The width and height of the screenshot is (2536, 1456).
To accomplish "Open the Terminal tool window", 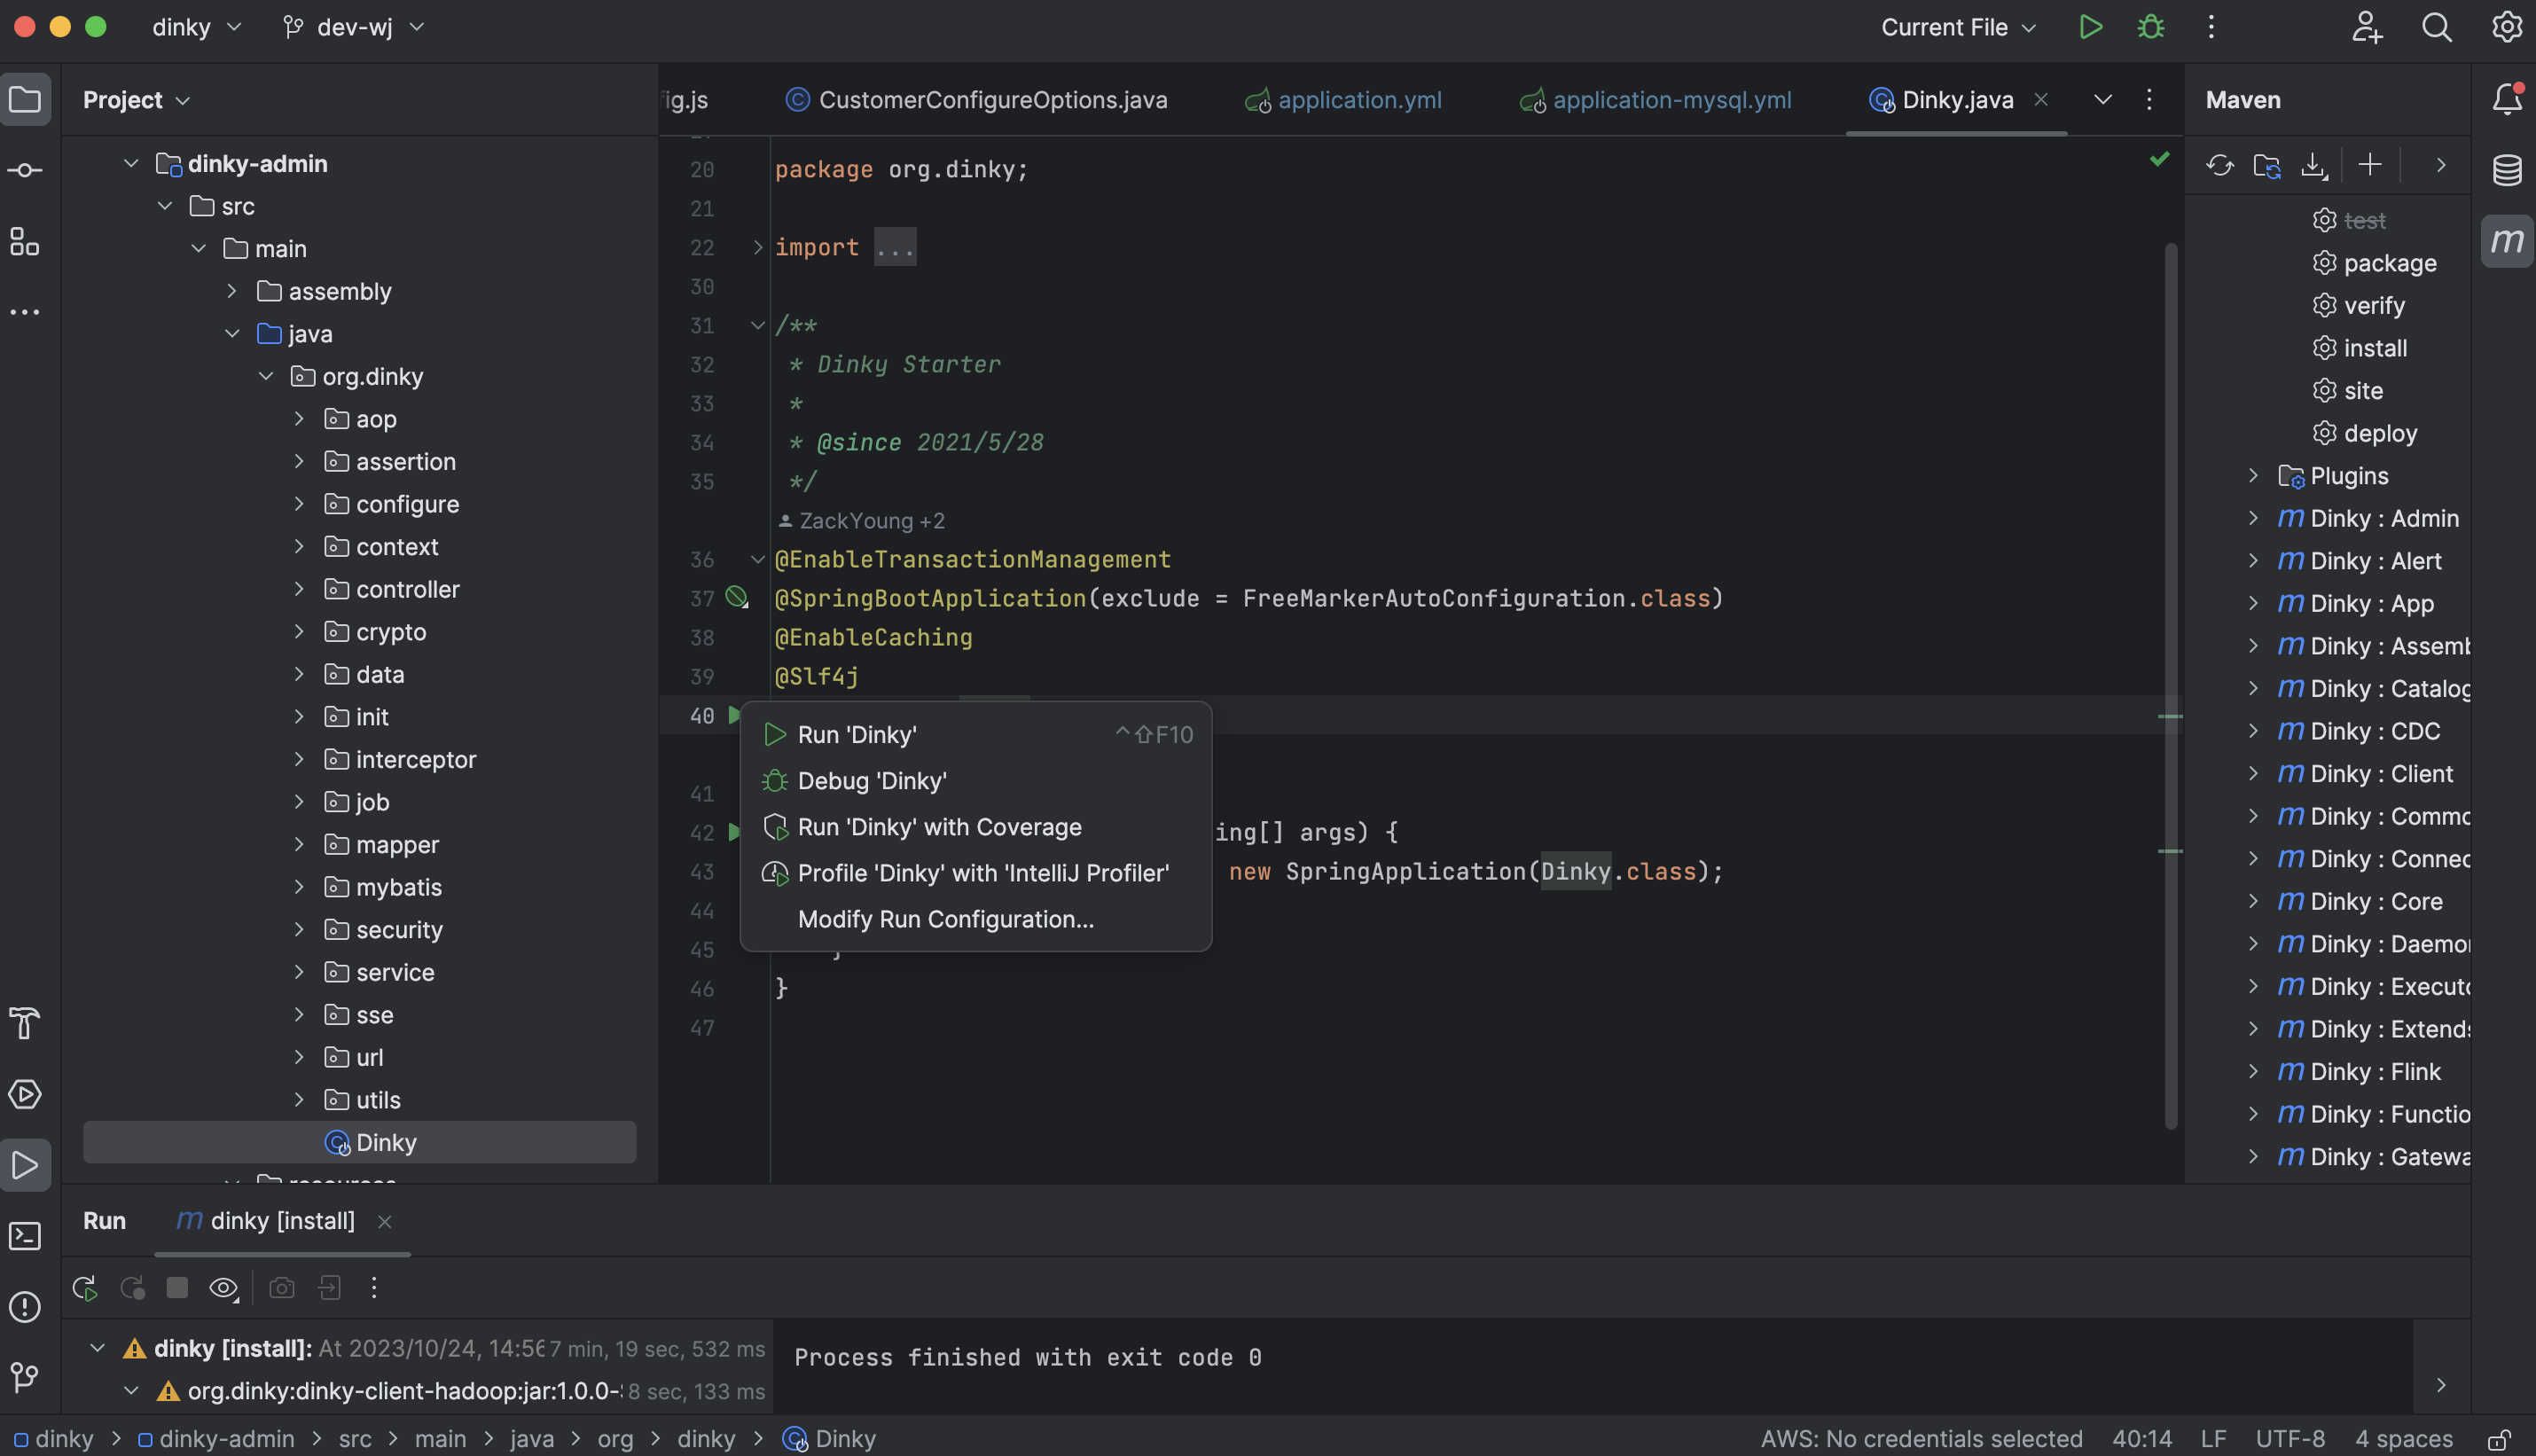I will coord(25,1236).
